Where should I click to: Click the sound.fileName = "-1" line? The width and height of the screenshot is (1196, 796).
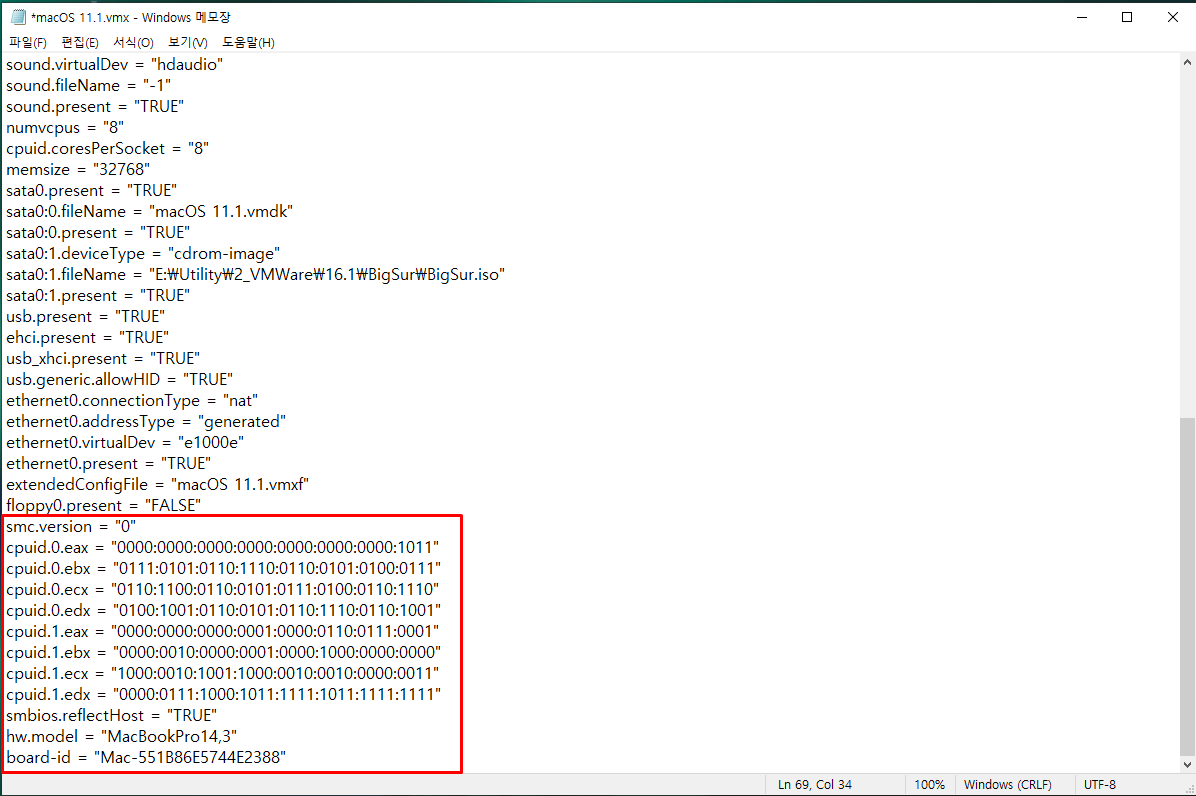(x=88, y=85)
